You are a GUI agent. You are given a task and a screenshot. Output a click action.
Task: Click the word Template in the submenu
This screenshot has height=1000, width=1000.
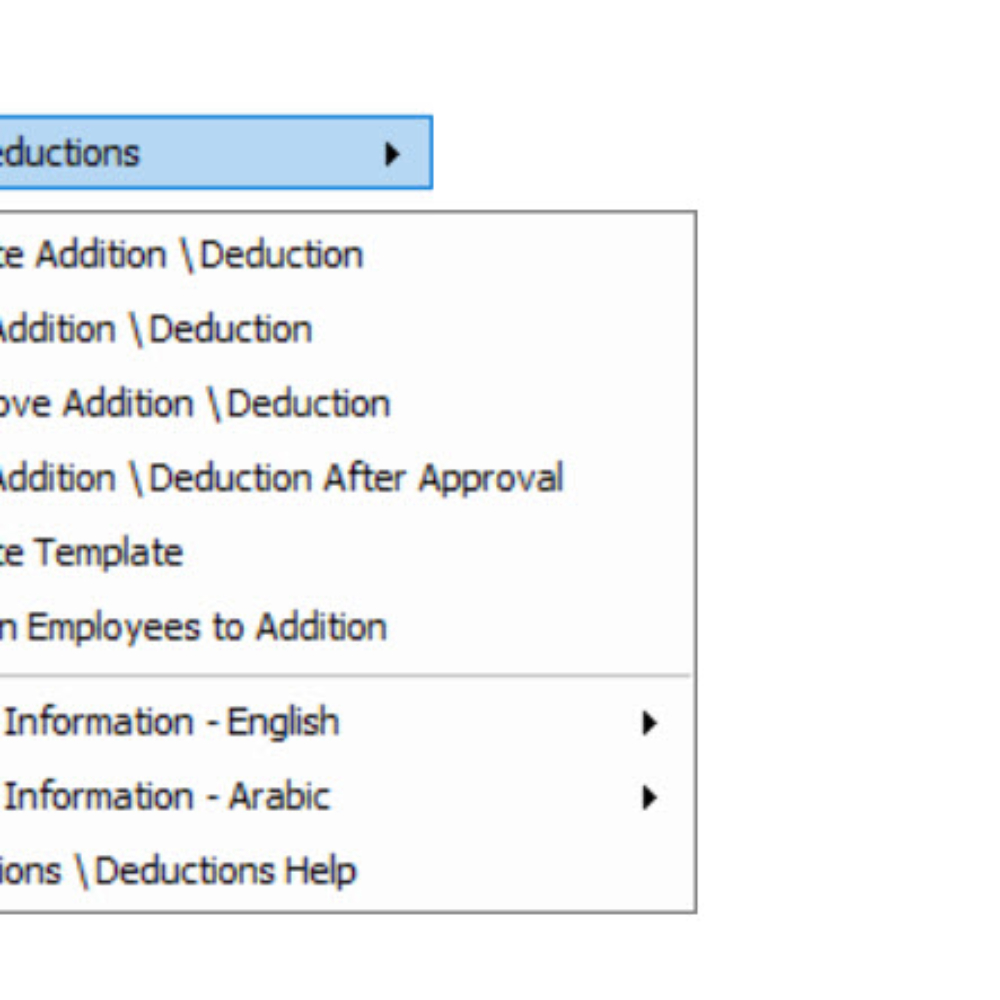[108, 554]
